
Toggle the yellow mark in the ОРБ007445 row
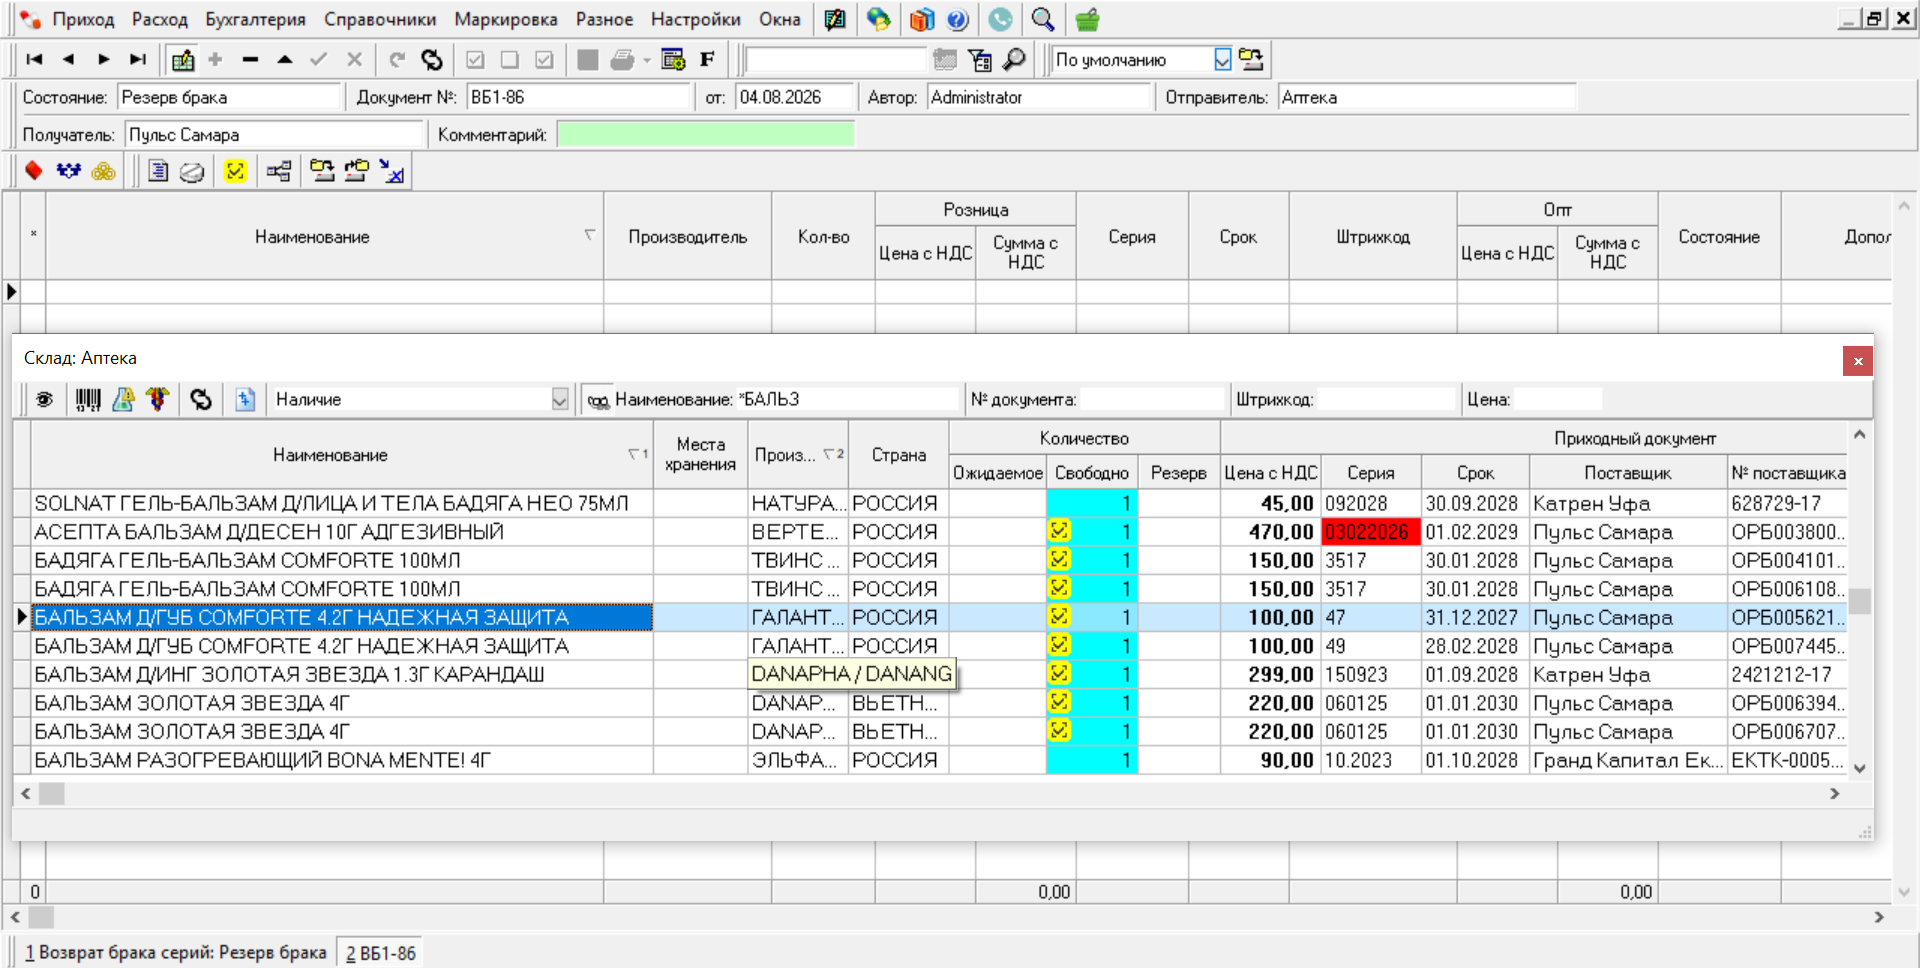(1059, 645)
